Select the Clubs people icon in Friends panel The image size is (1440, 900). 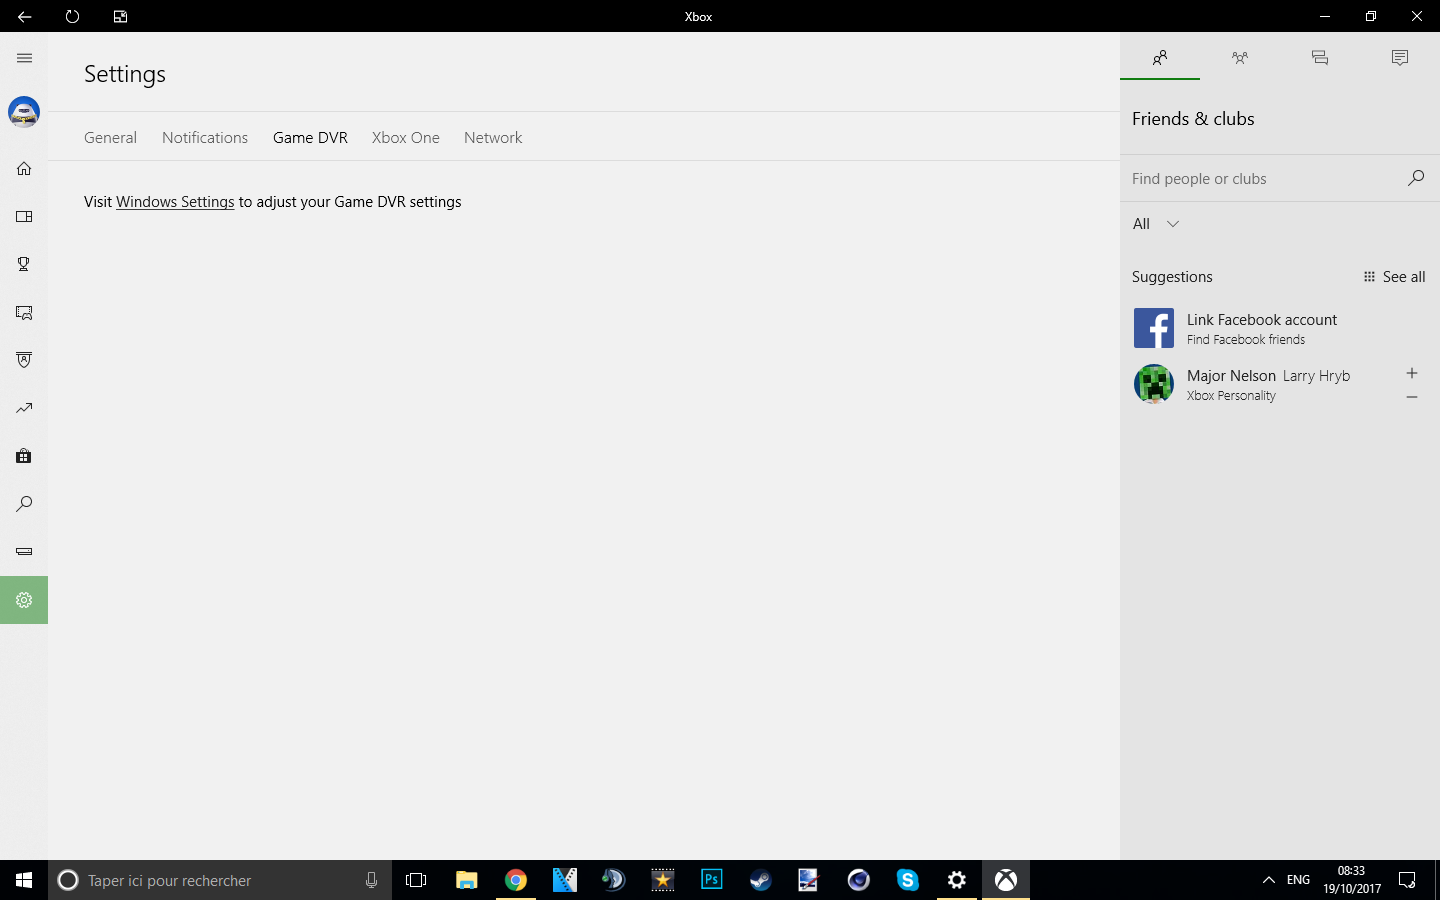1240,58
